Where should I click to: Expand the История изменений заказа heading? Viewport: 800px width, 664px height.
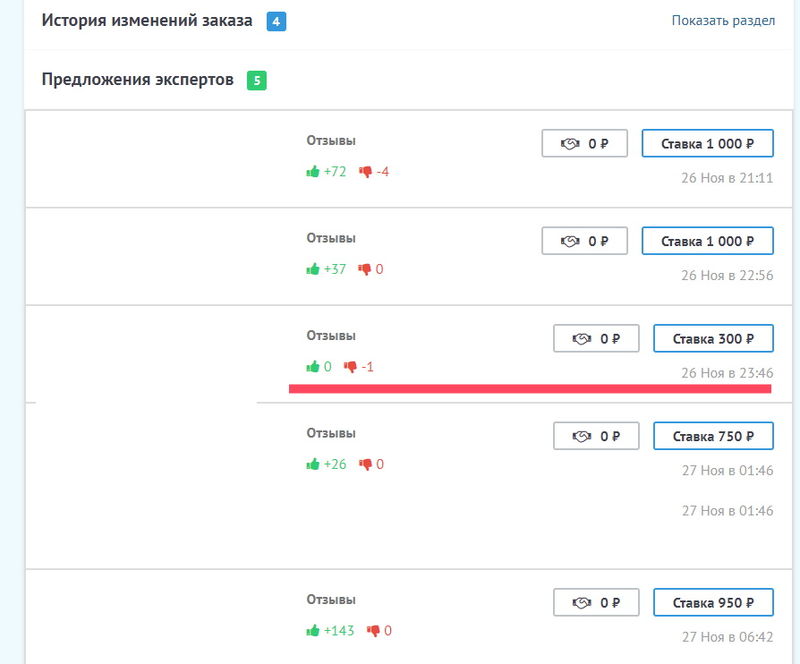tap(147, 21)
